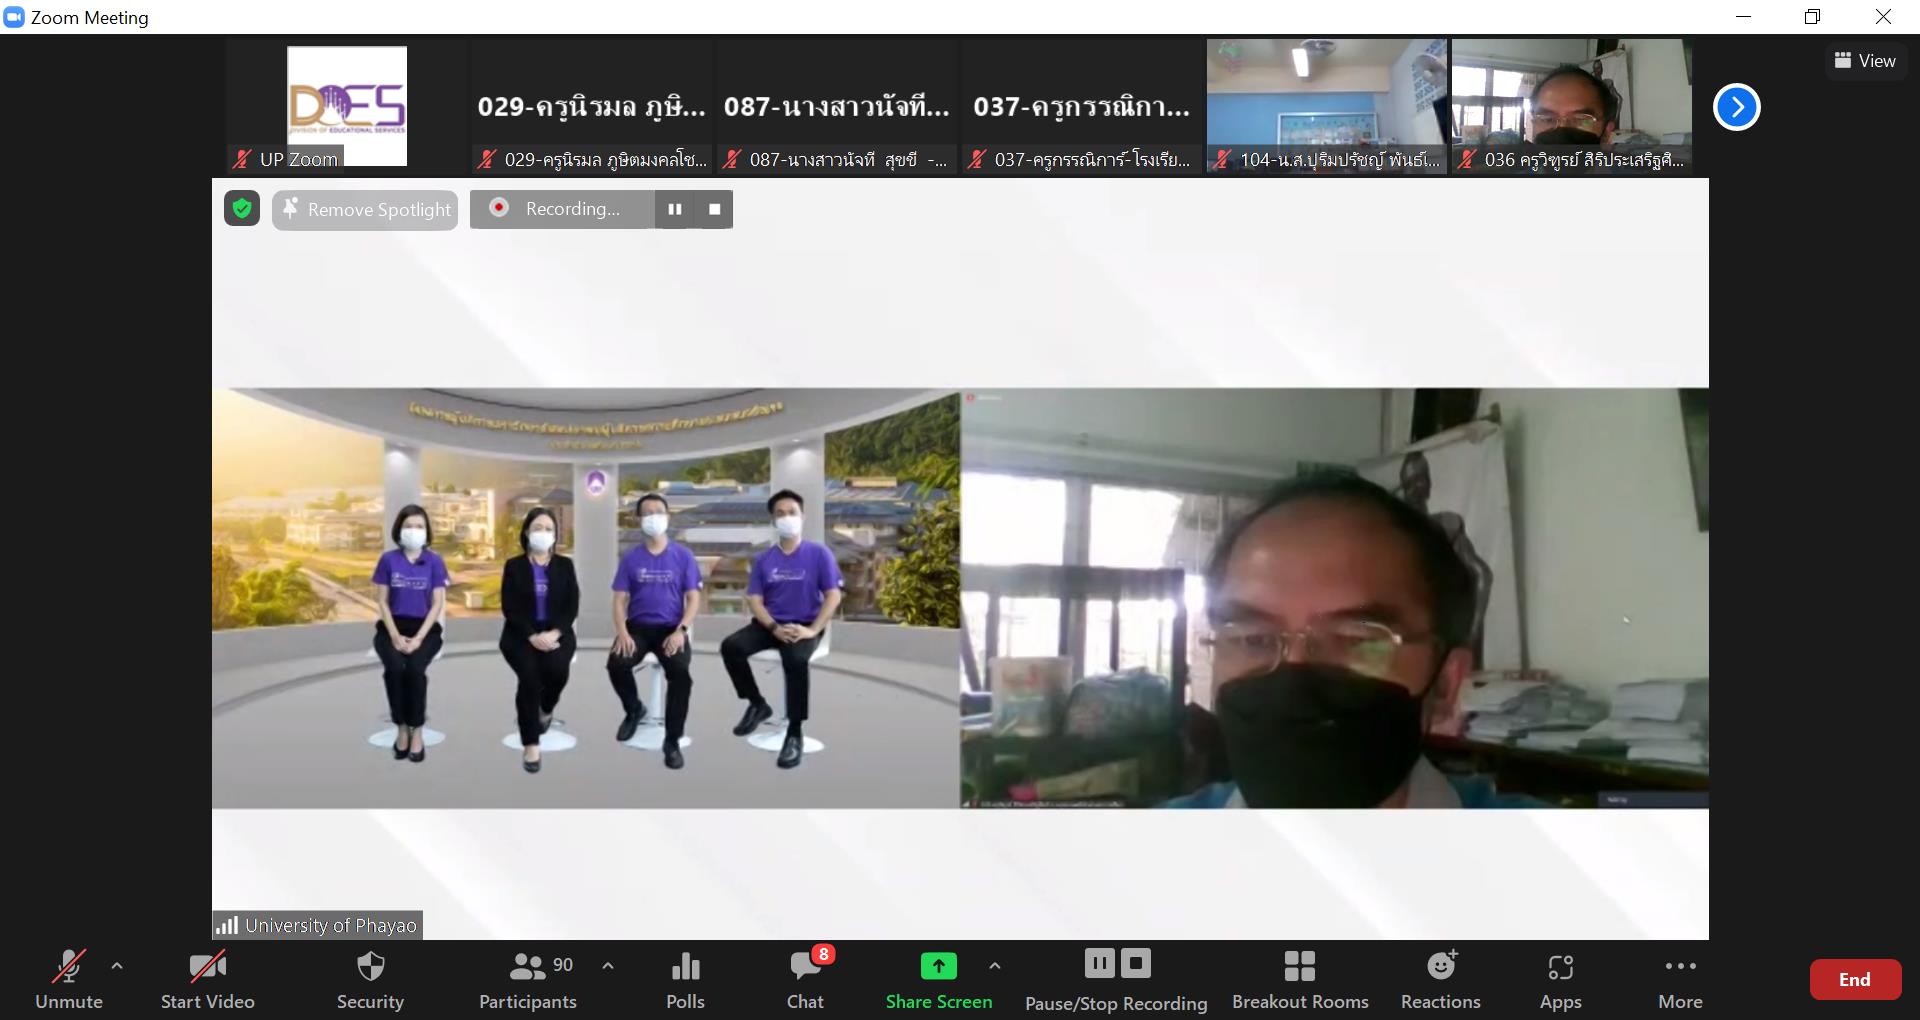Open the Apps panel
The image size is (1920, 1020).
coord(1560,979)
